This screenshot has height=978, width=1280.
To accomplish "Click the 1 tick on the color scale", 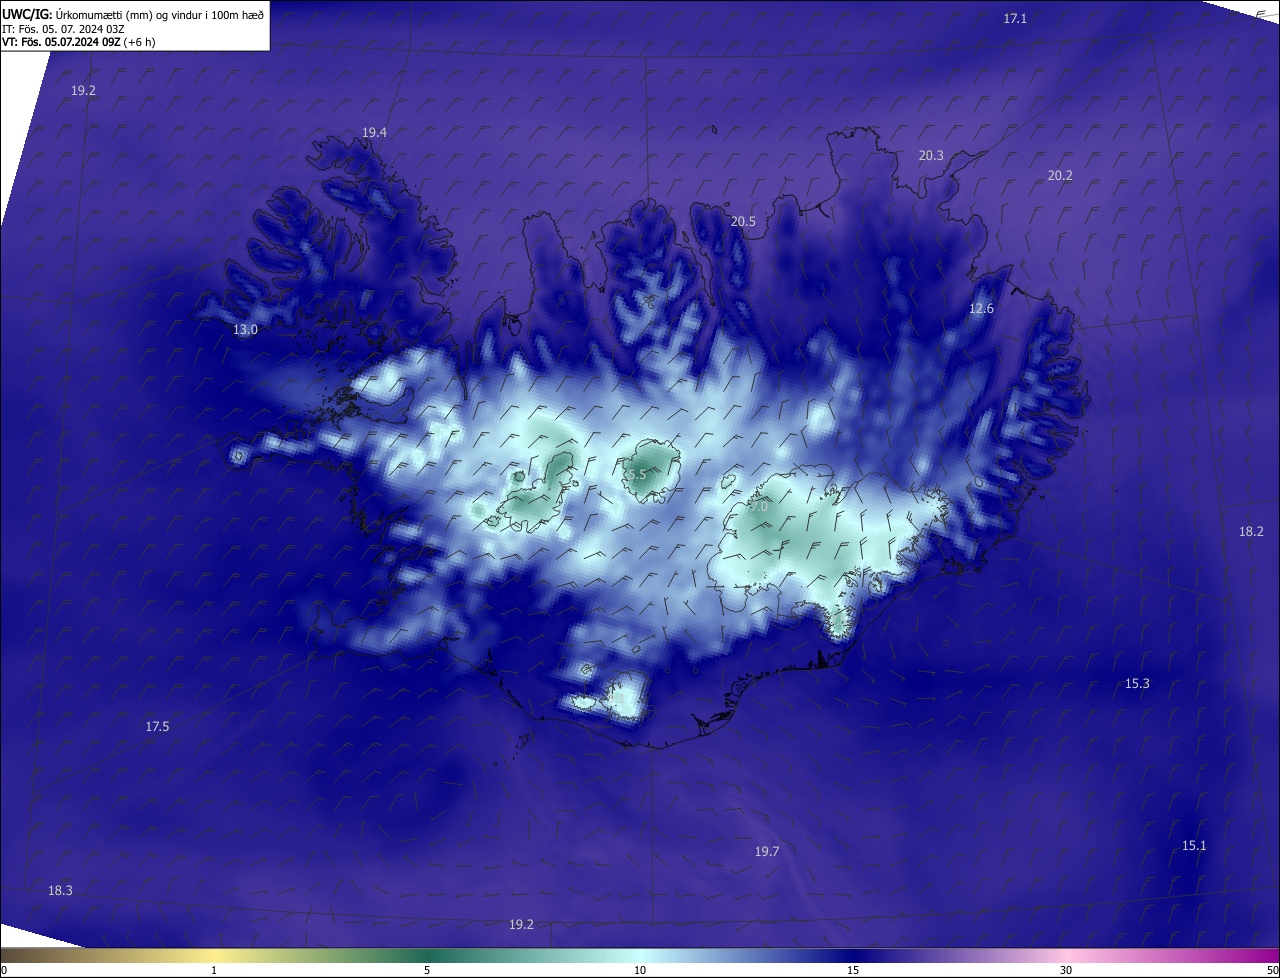I will [x=214, y=970].
